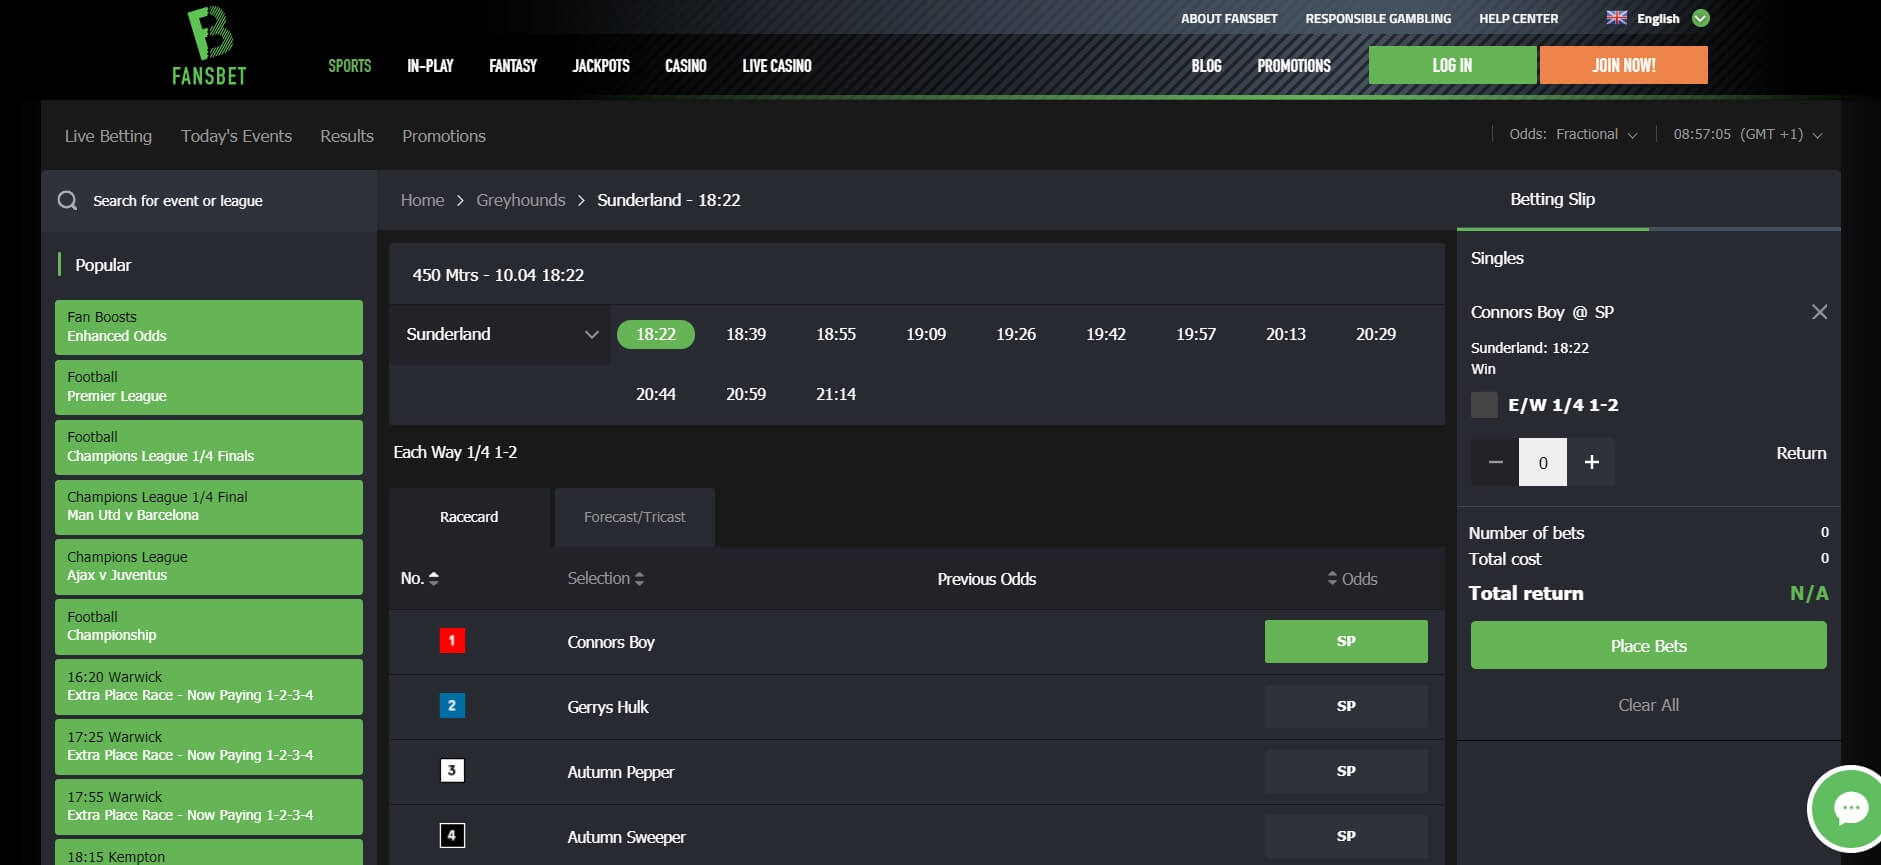Sort by Selection column
This screenshot has width=1881, height=865.
click(605, 579)
